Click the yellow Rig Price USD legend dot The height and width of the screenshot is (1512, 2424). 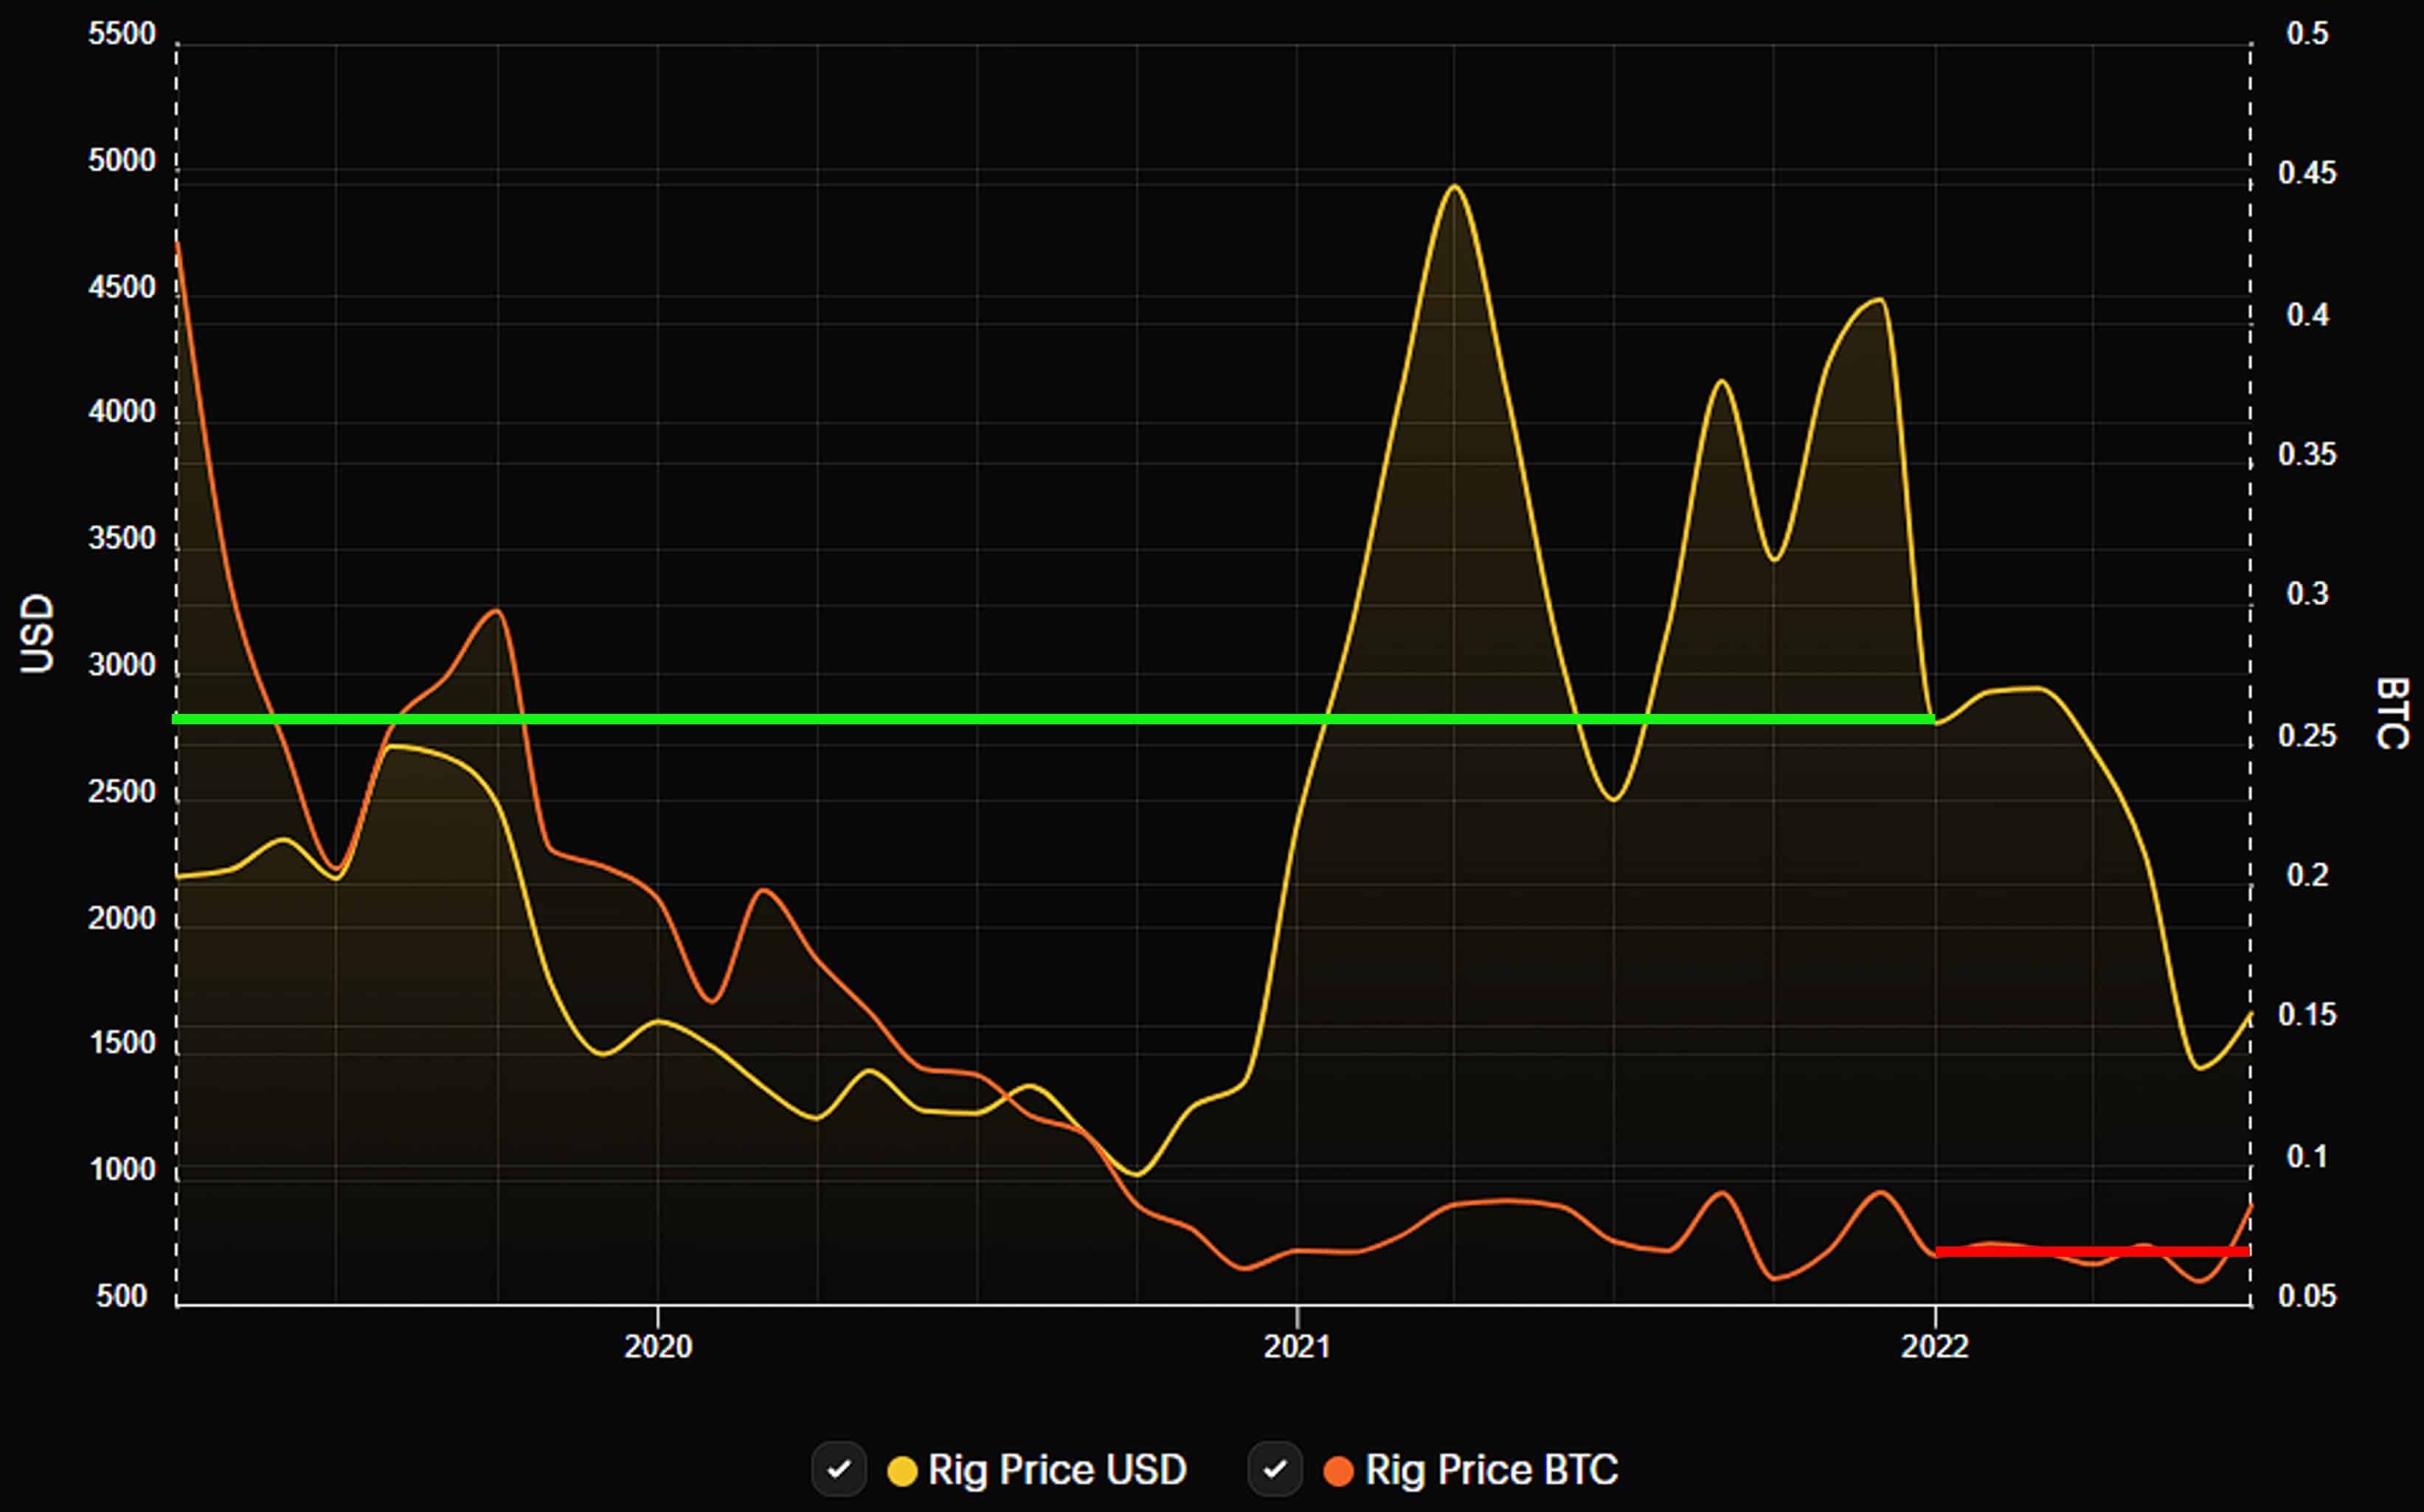902,1471
